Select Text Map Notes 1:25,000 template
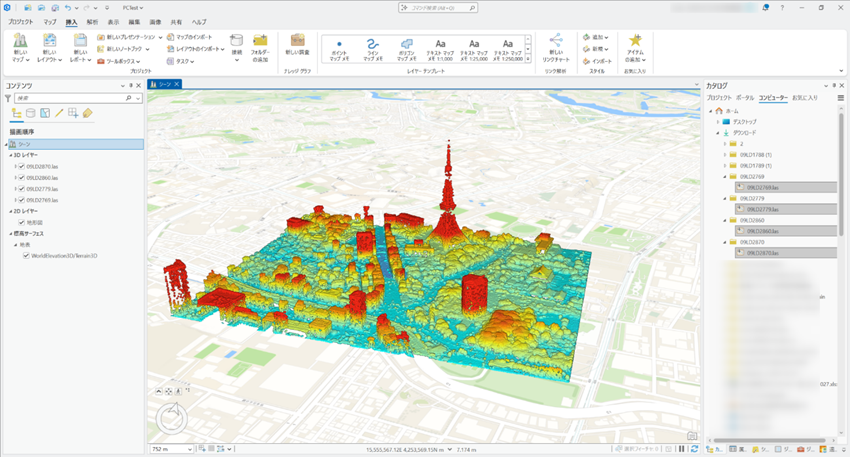This screenshot has height=457, width=850. (474, 49)
